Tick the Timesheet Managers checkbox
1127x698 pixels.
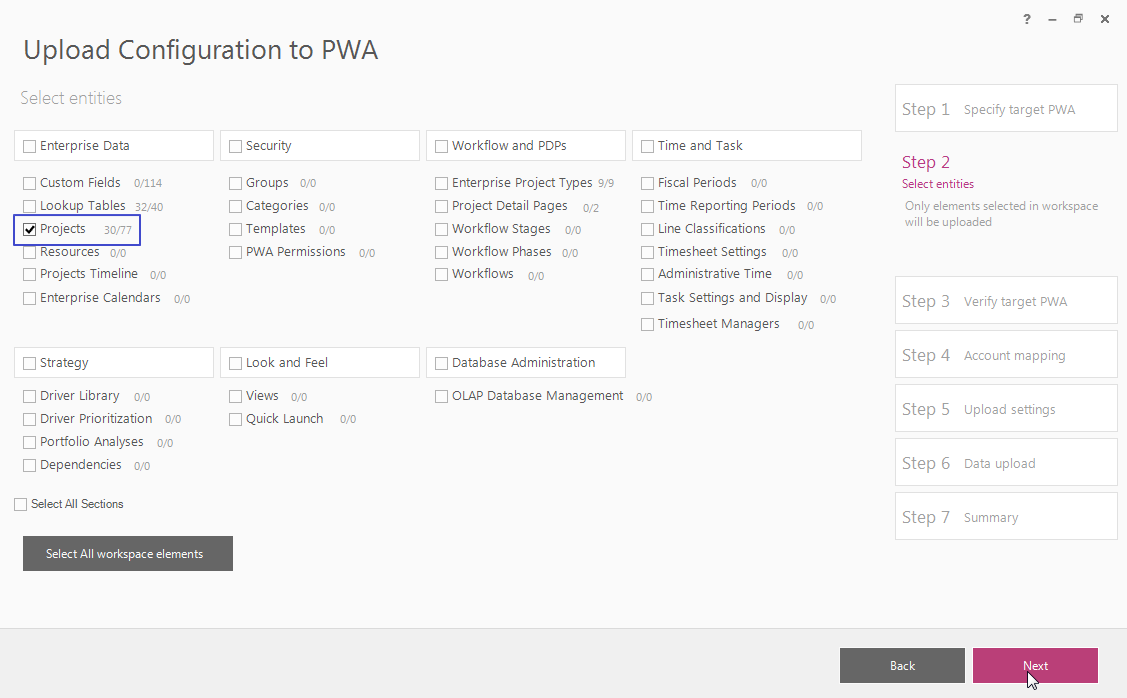(x=647, y=324)
